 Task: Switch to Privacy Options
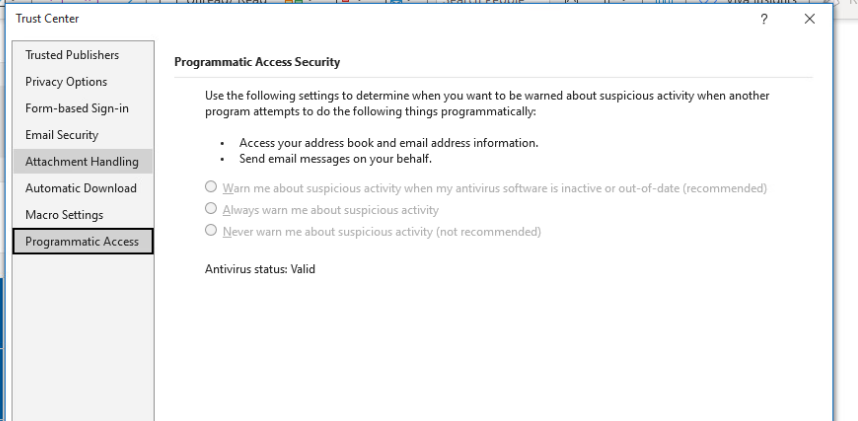click(x=66, y=81)
